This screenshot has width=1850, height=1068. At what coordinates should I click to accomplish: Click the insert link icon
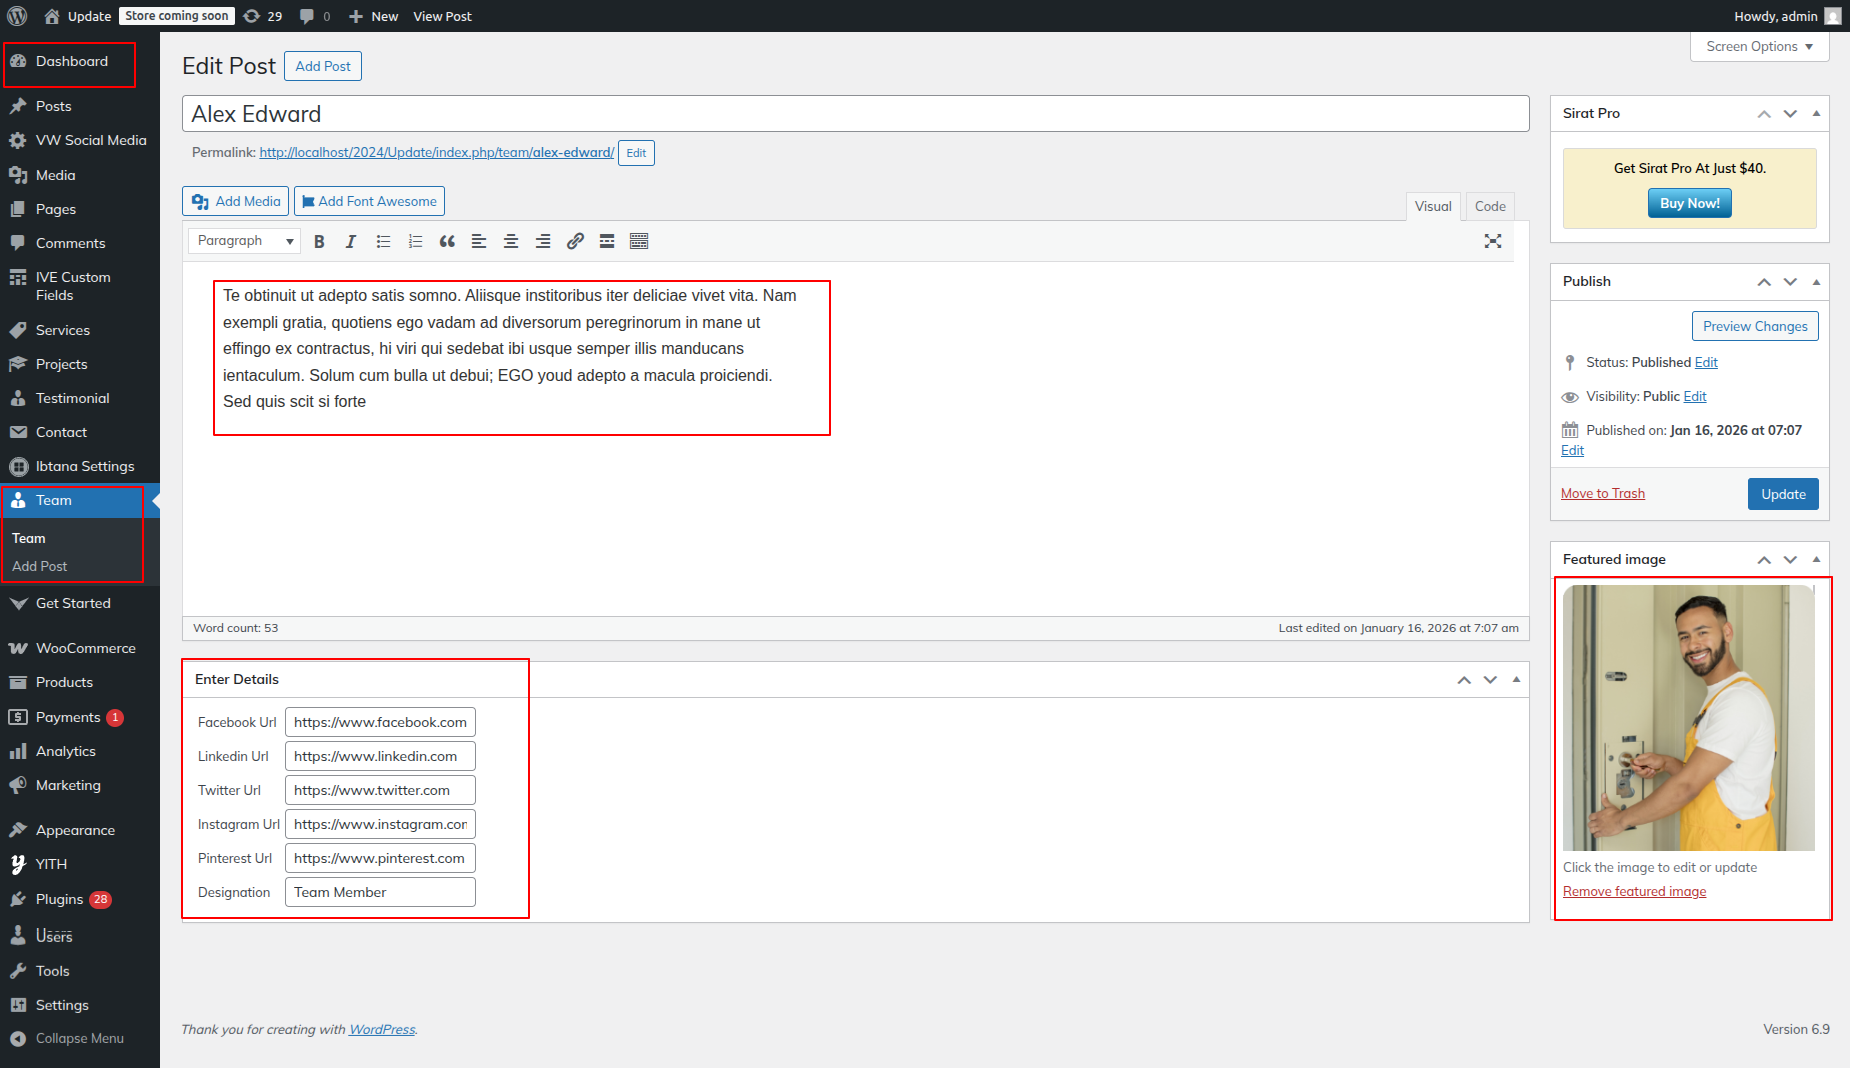[575, 241]
